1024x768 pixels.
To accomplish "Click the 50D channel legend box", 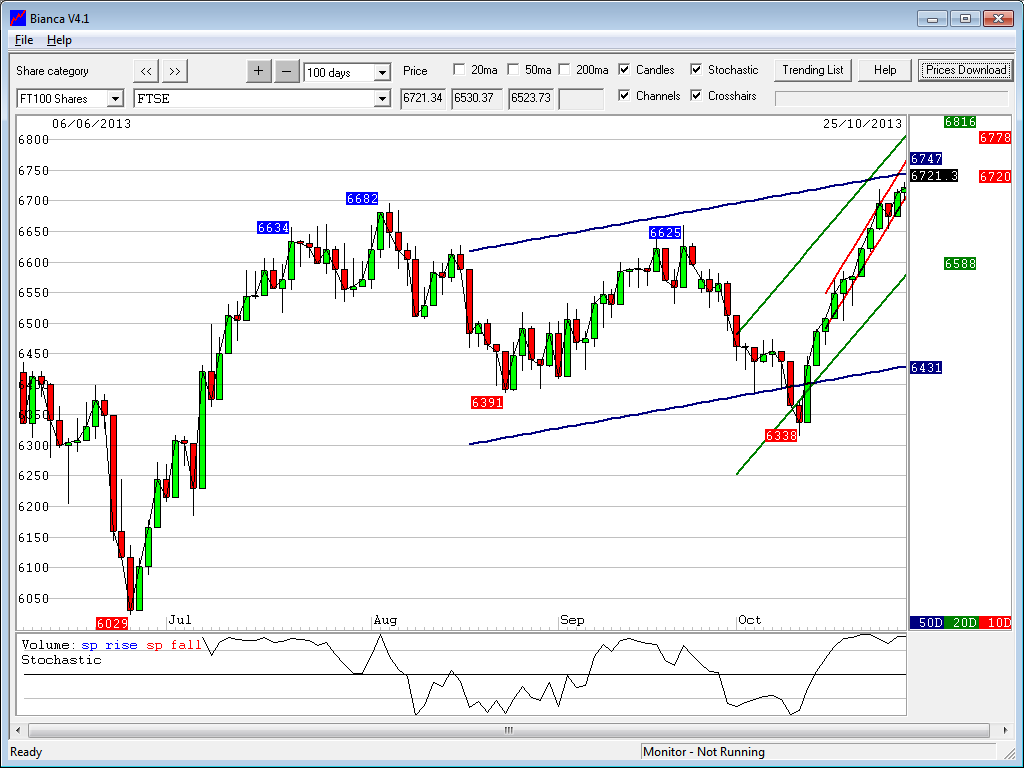I will coord(930,622).
